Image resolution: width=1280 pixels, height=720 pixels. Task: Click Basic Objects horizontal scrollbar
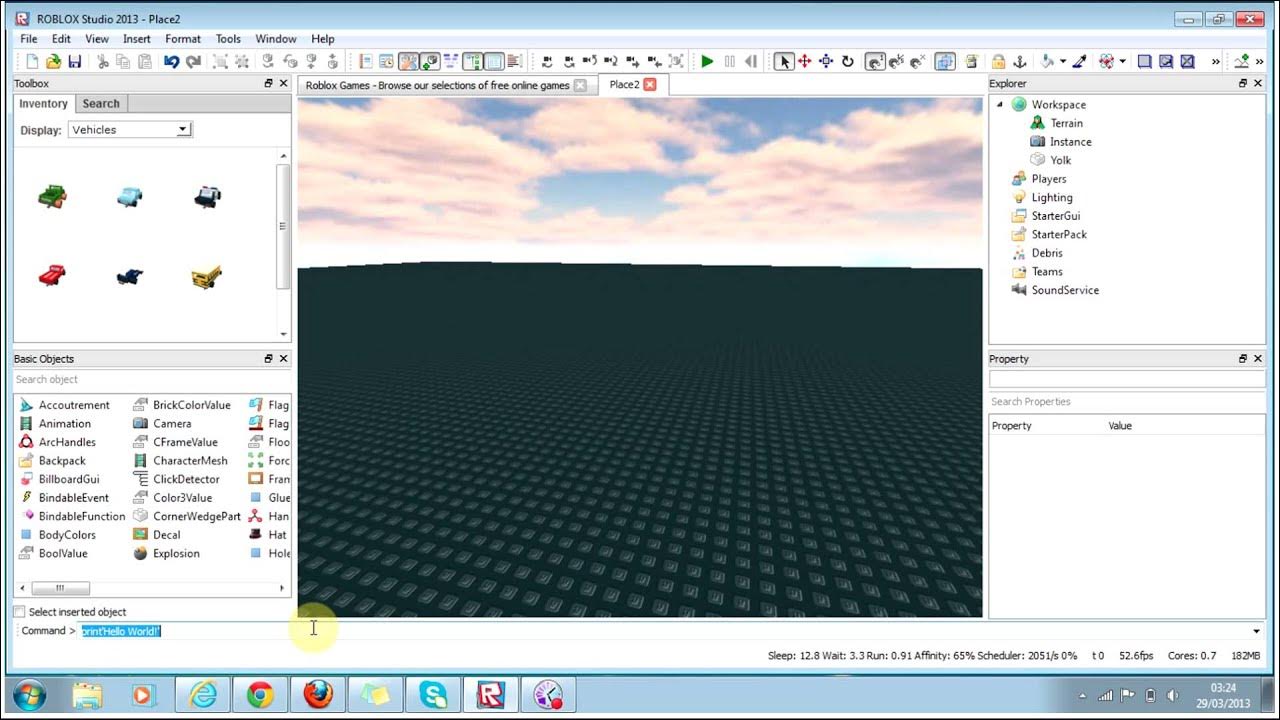click(60, 588)
